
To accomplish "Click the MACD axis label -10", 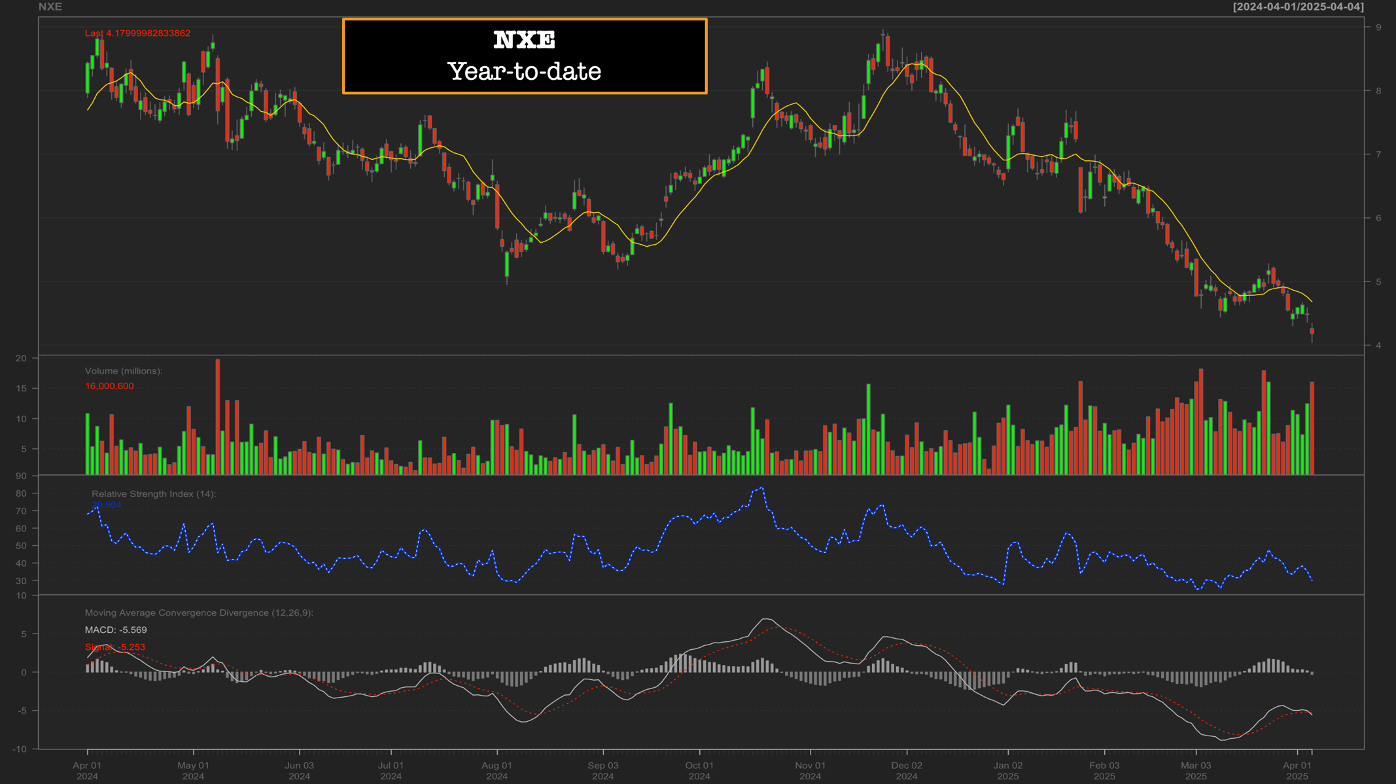I will [x=19, y=749].
